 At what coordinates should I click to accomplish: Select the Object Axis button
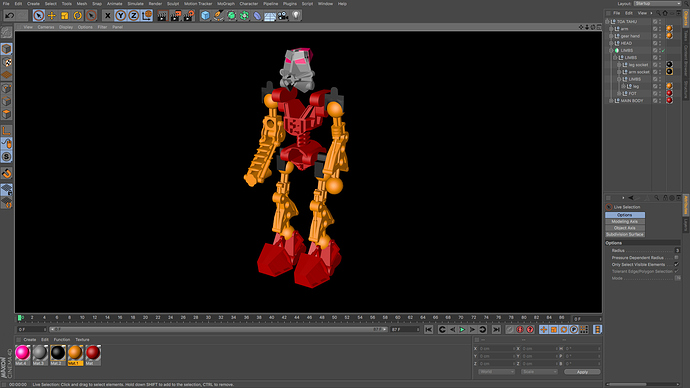(625, 228)
